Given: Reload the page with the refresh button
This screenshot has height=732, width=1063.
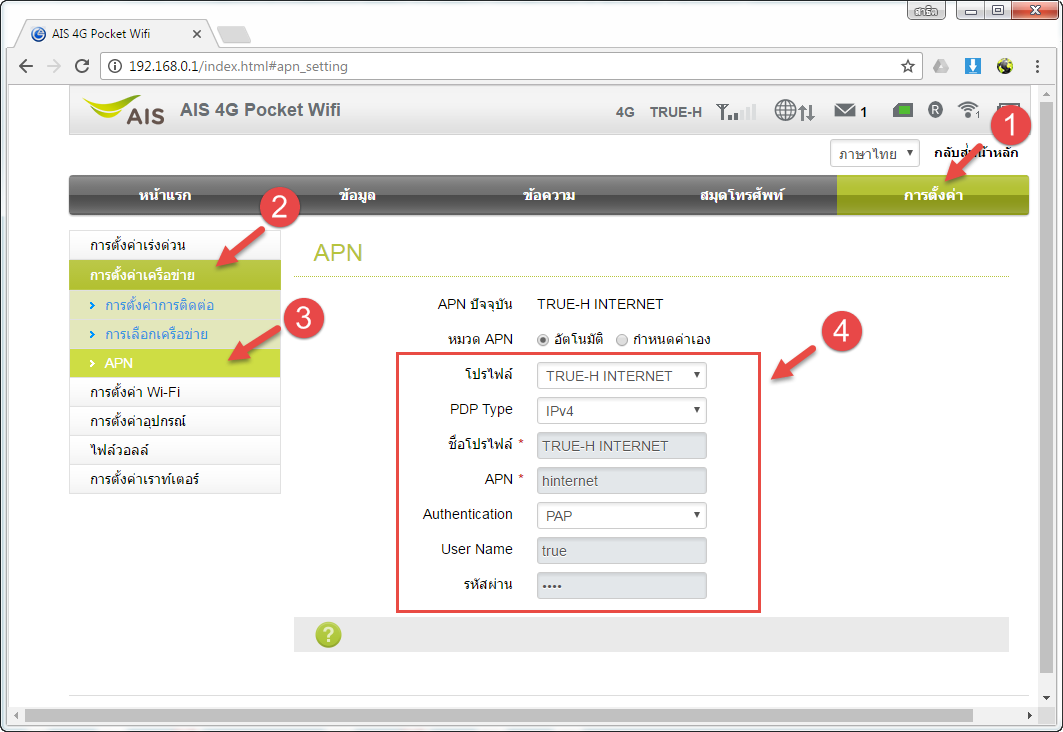Looking at the screenshot, I should pyautogui.click(x=83, y=67).
